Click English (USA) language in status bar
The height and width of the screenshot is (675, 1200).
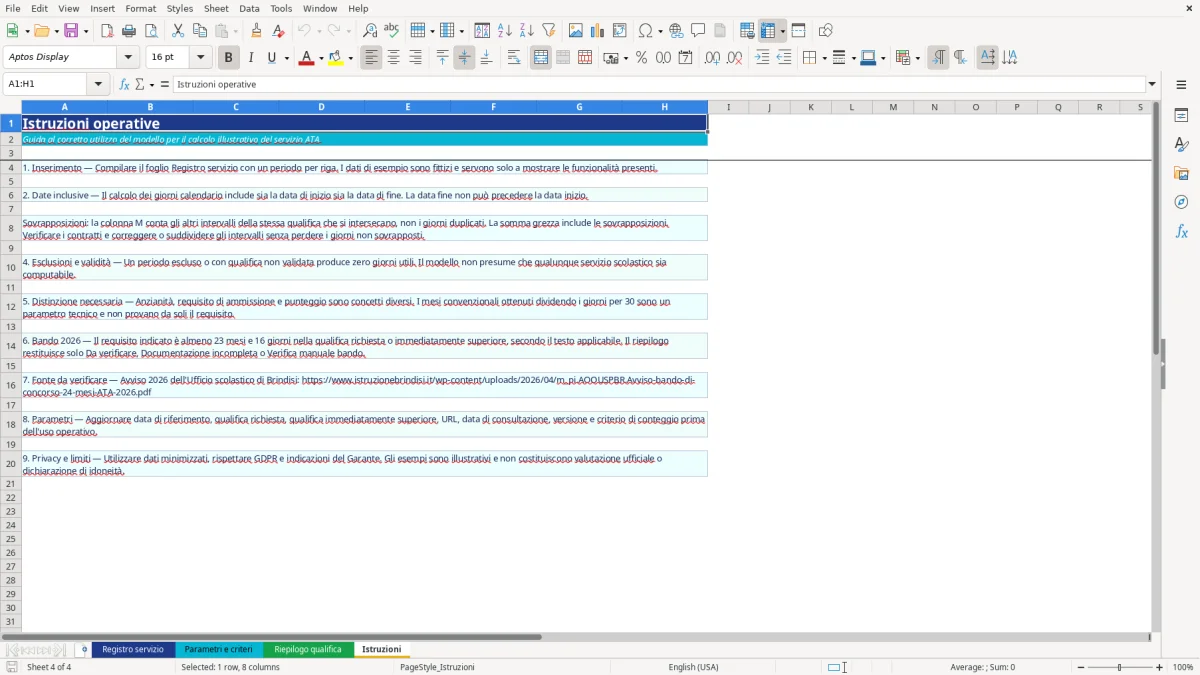(693, 667)
